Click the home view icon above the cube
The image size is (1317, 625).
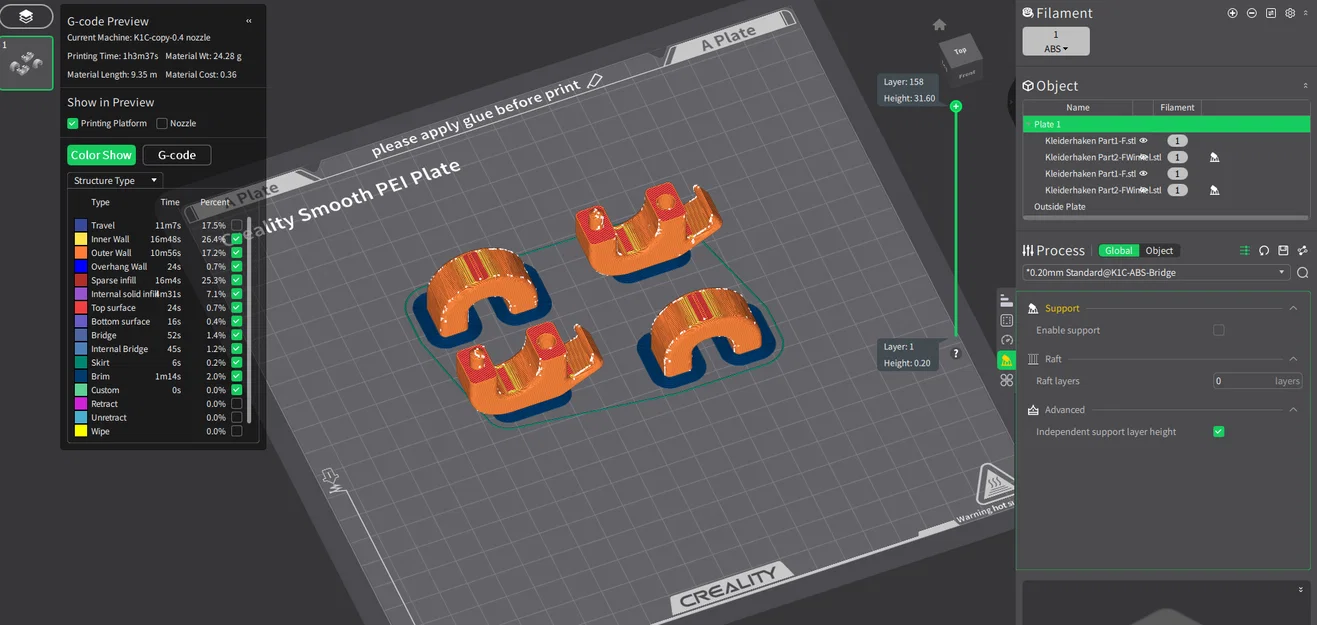(x=939, y=25)
